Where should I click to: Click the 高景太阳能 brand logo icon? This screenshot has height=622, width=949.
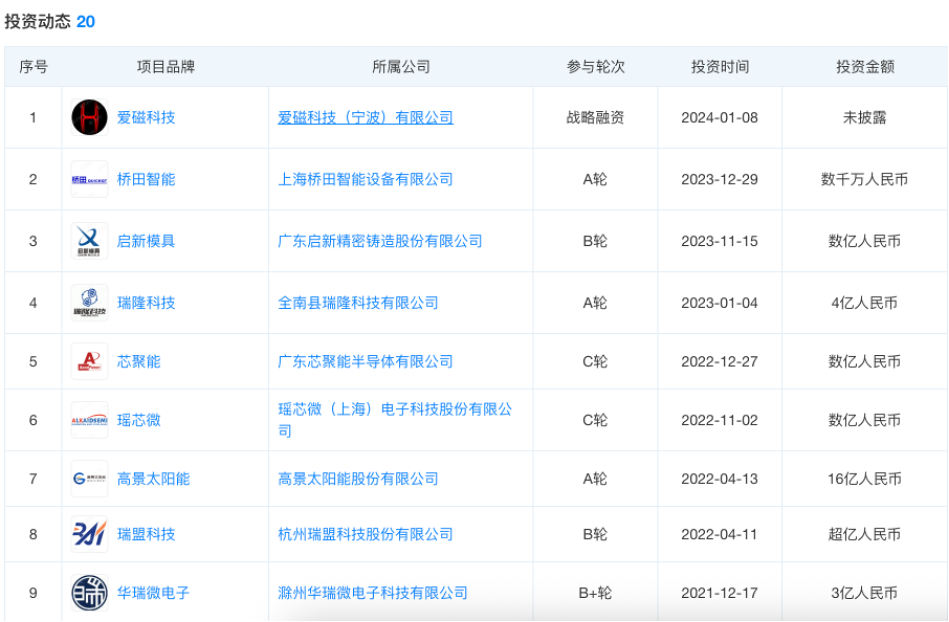(x=90, y=479)
